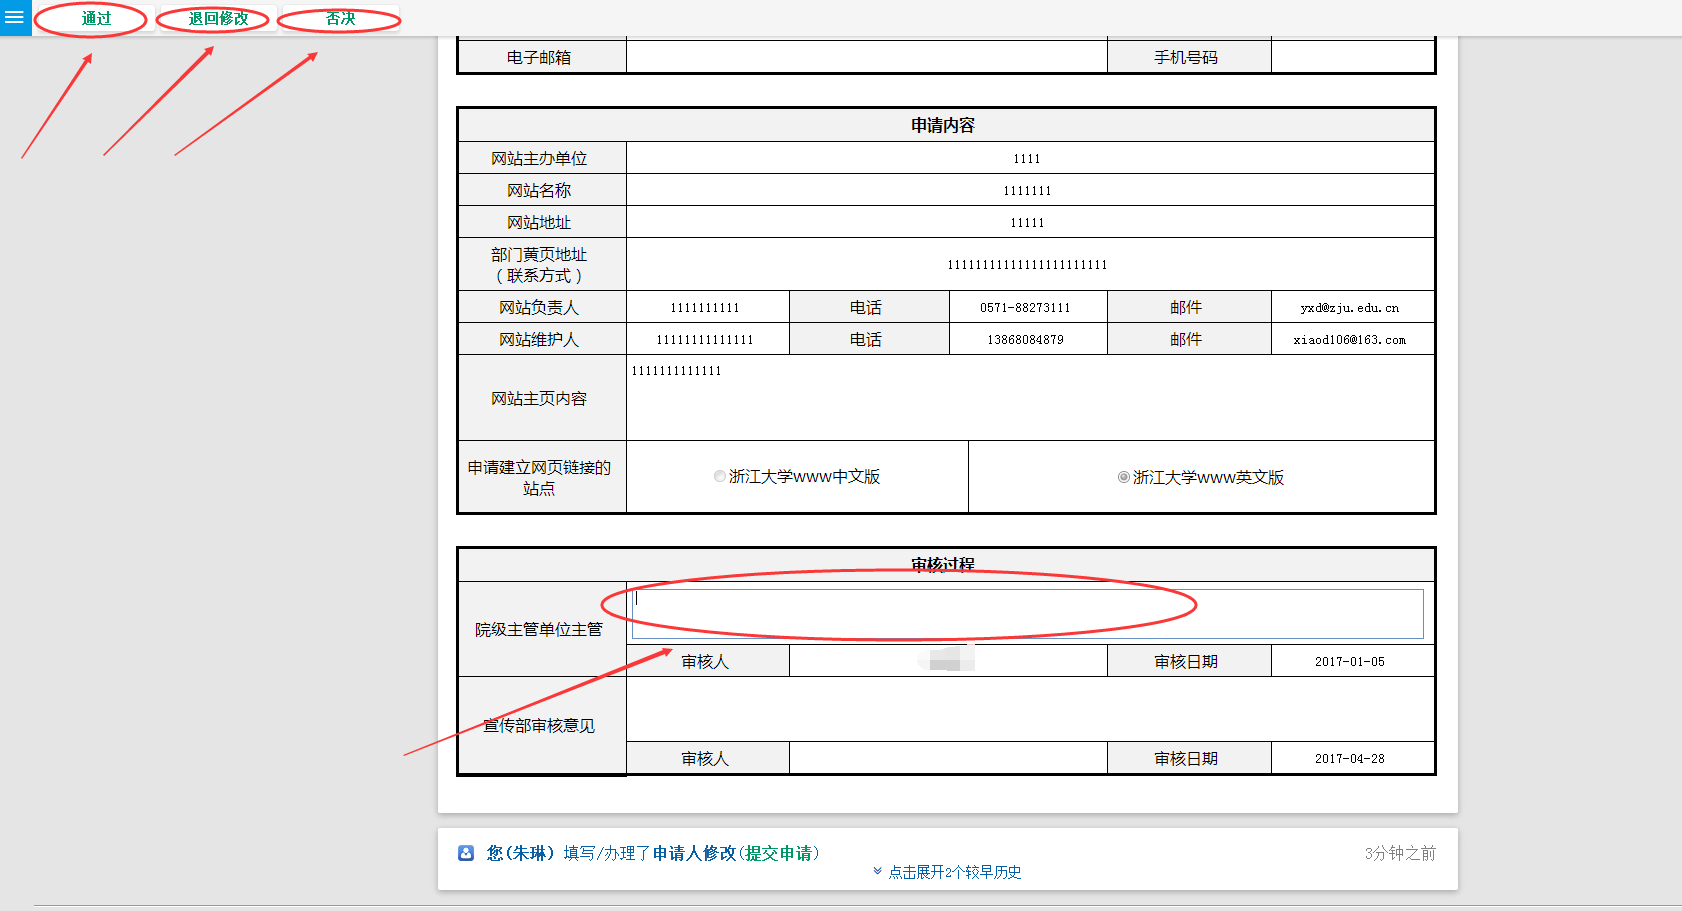Click the empty 手机号码 value field
This screenshot has width=1682, height=911.
pyautogui.click(x=1352, y=57)
